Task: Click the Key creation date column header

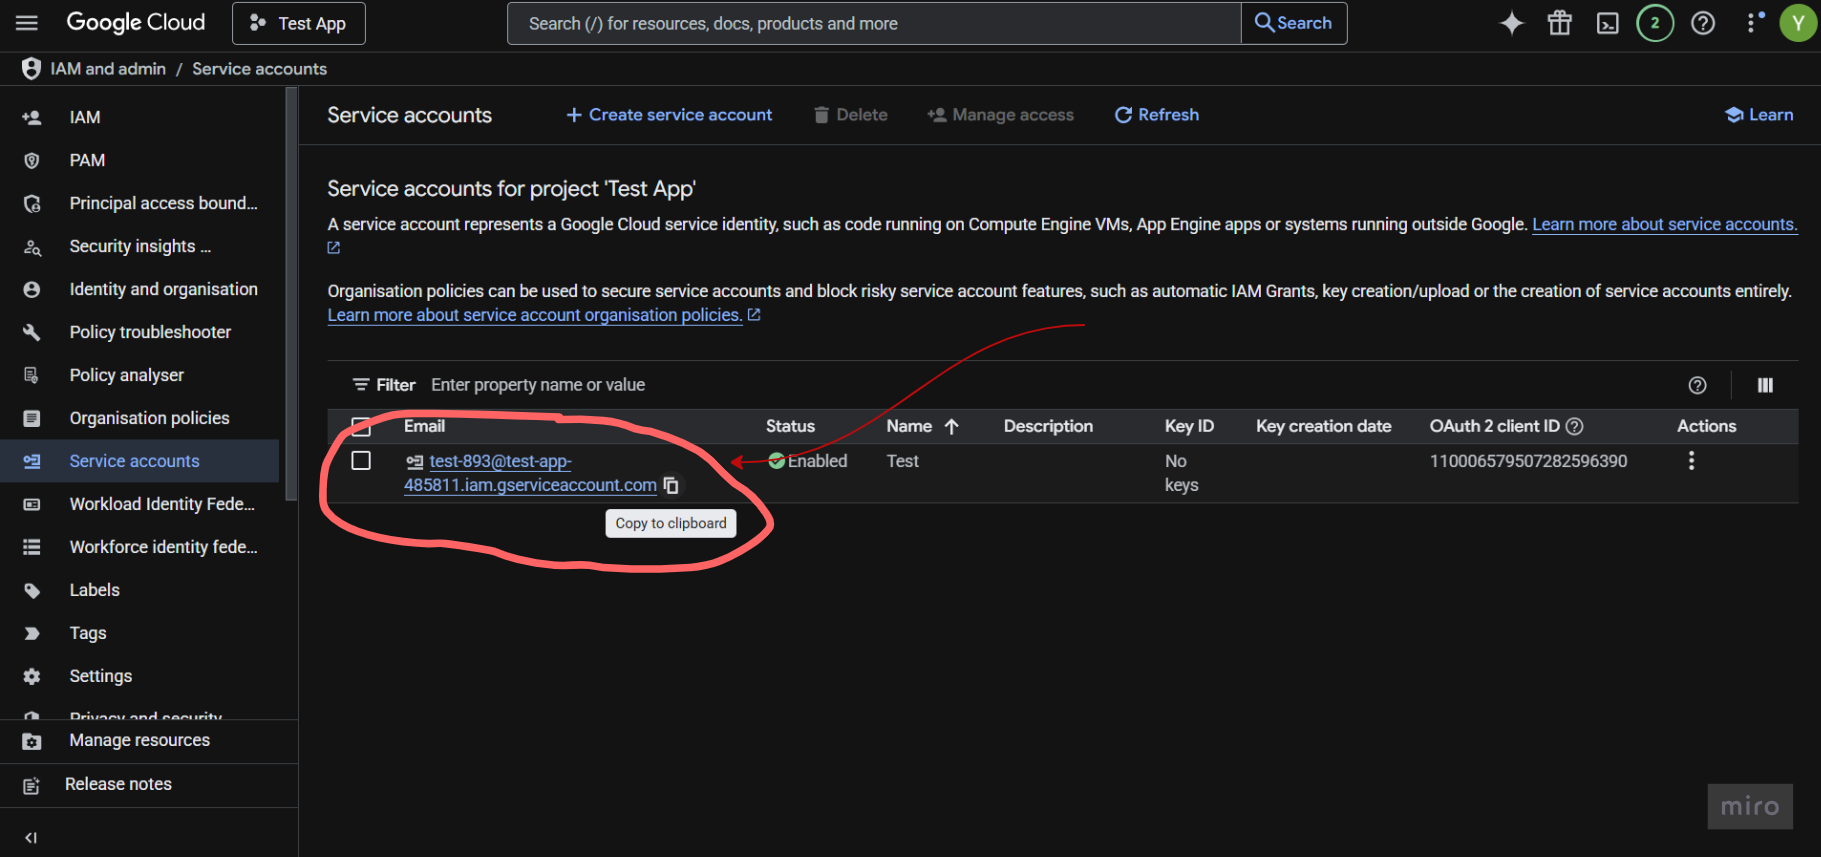Action: [x=1323, y=426]
